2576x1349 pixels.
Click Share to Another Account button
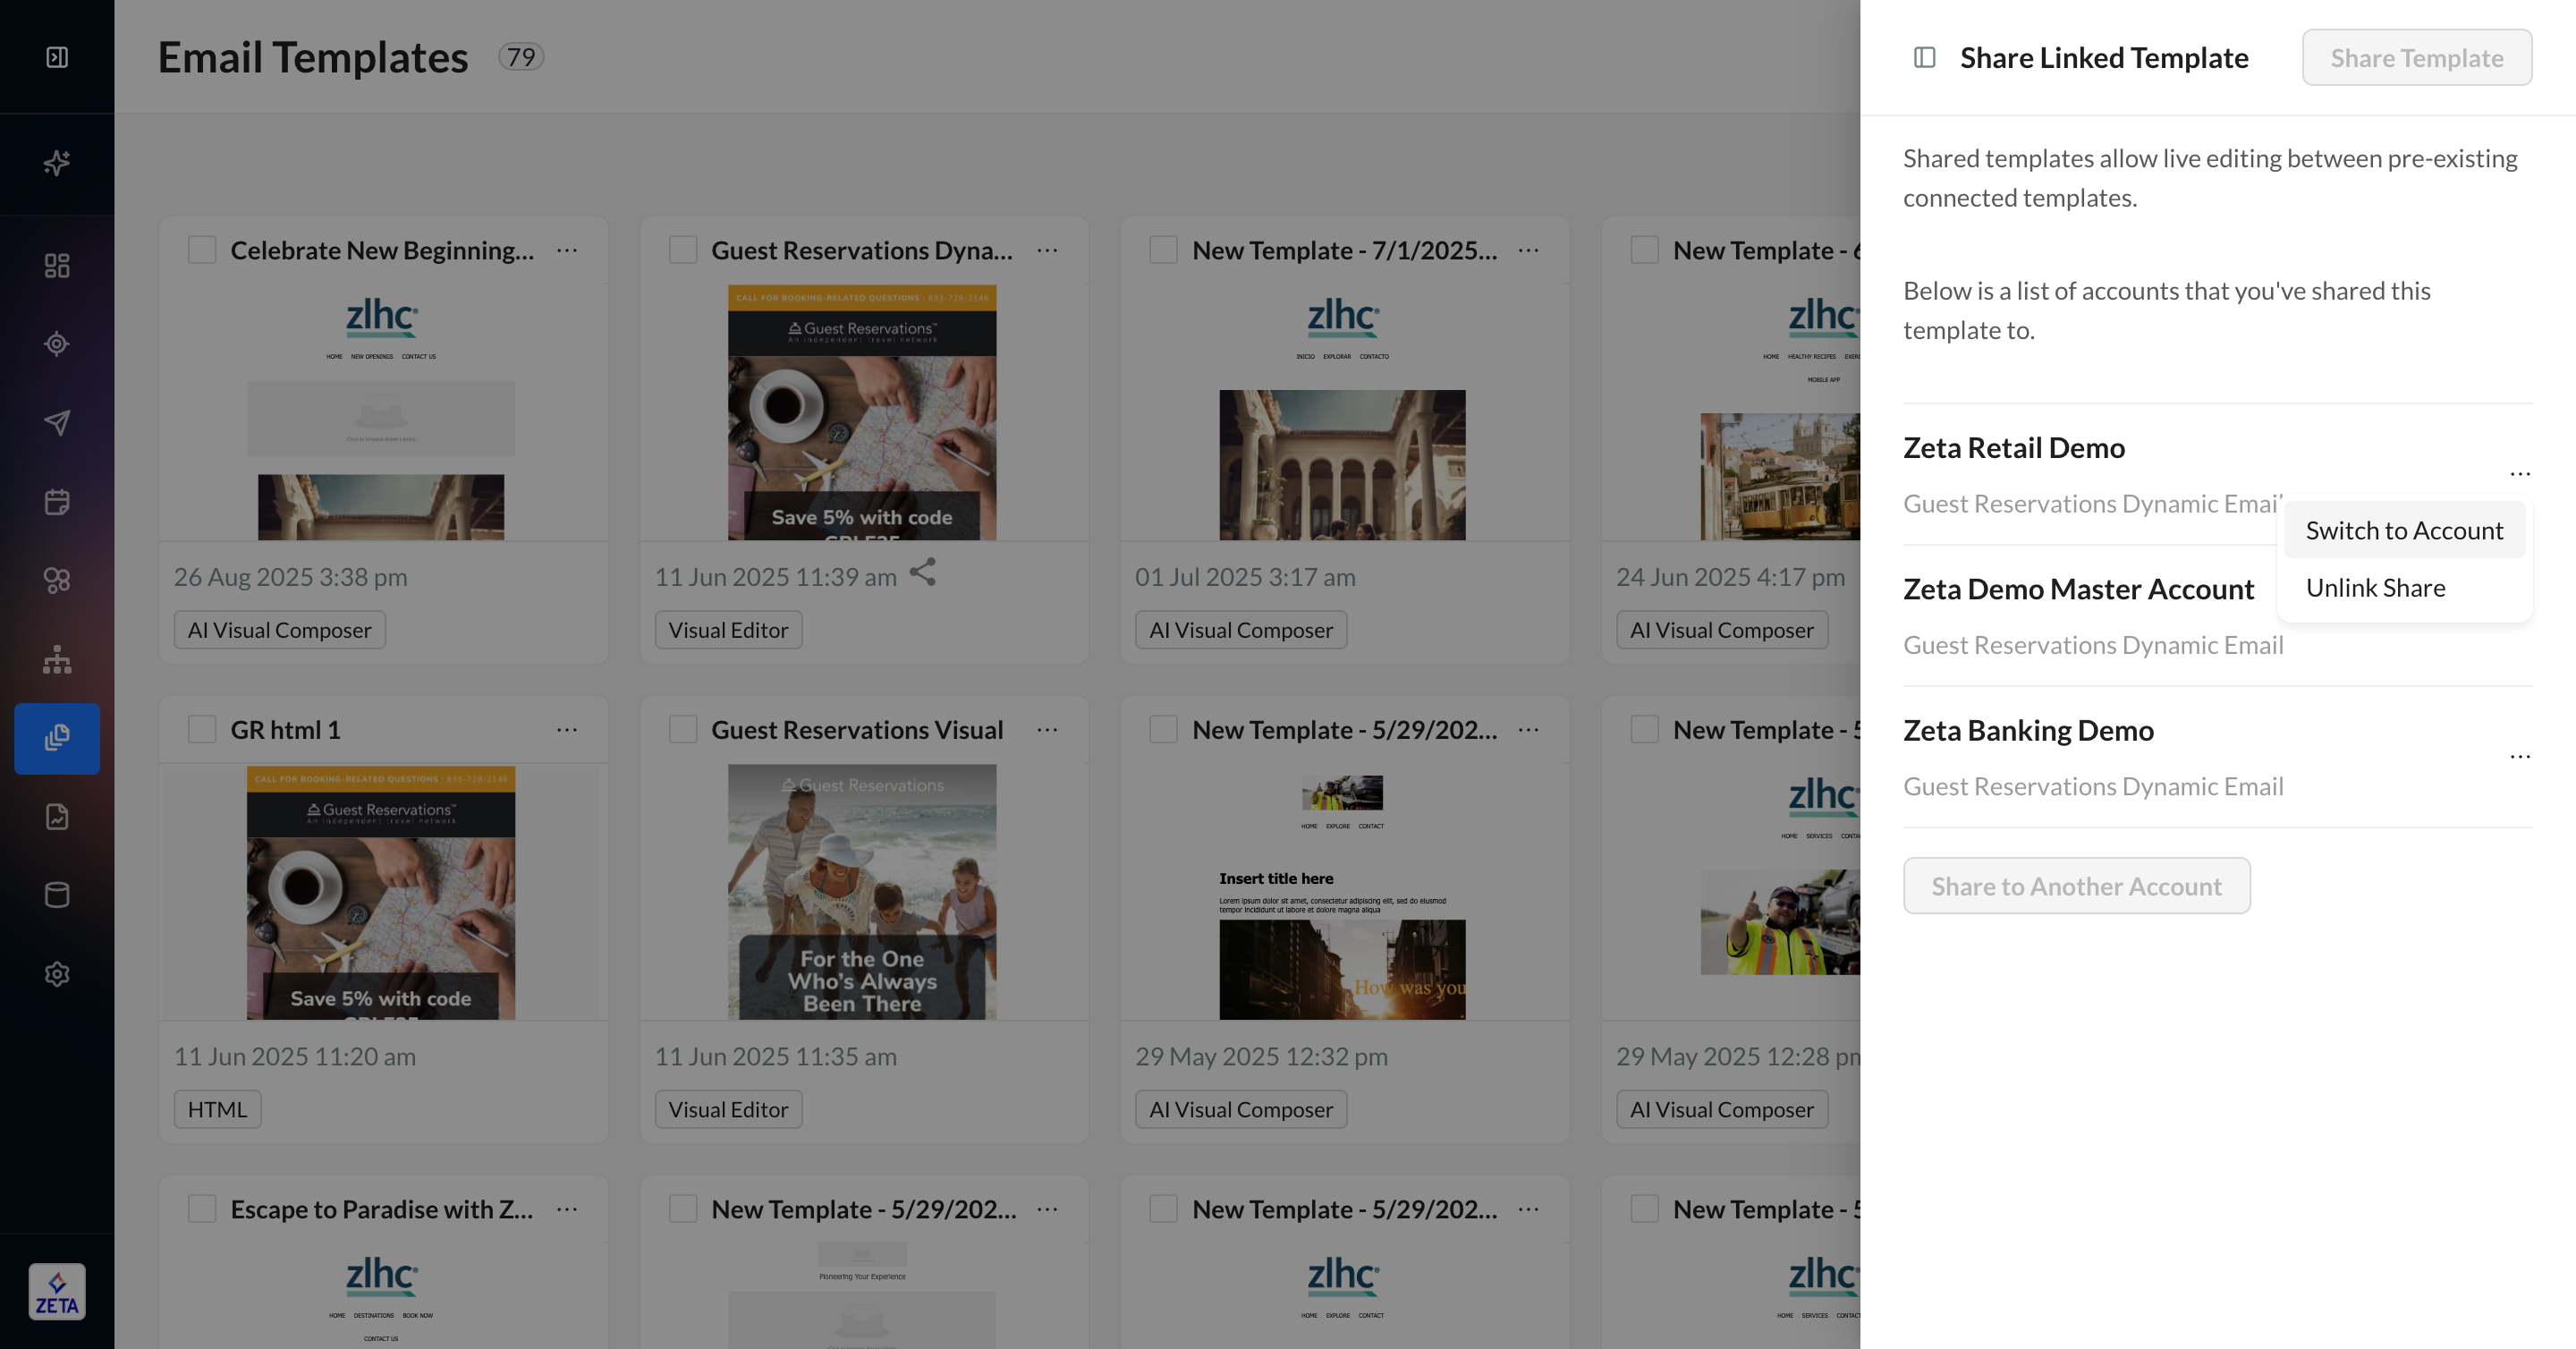[x=2076, y=886]
